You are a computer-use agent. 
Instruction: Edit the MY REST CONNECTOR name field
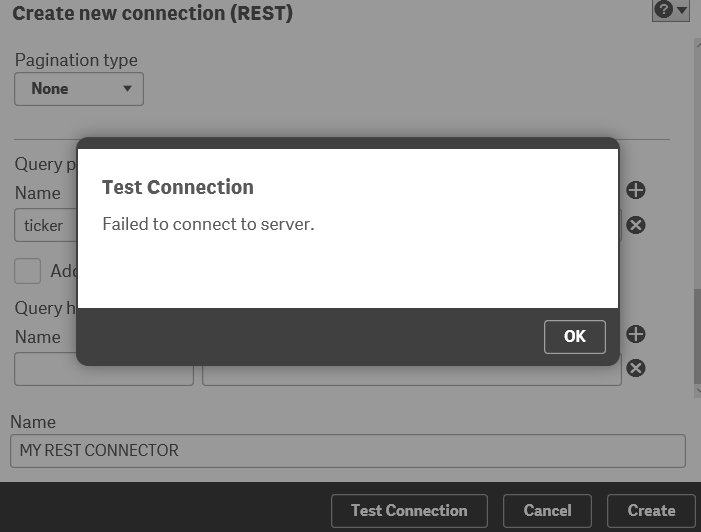347,450
